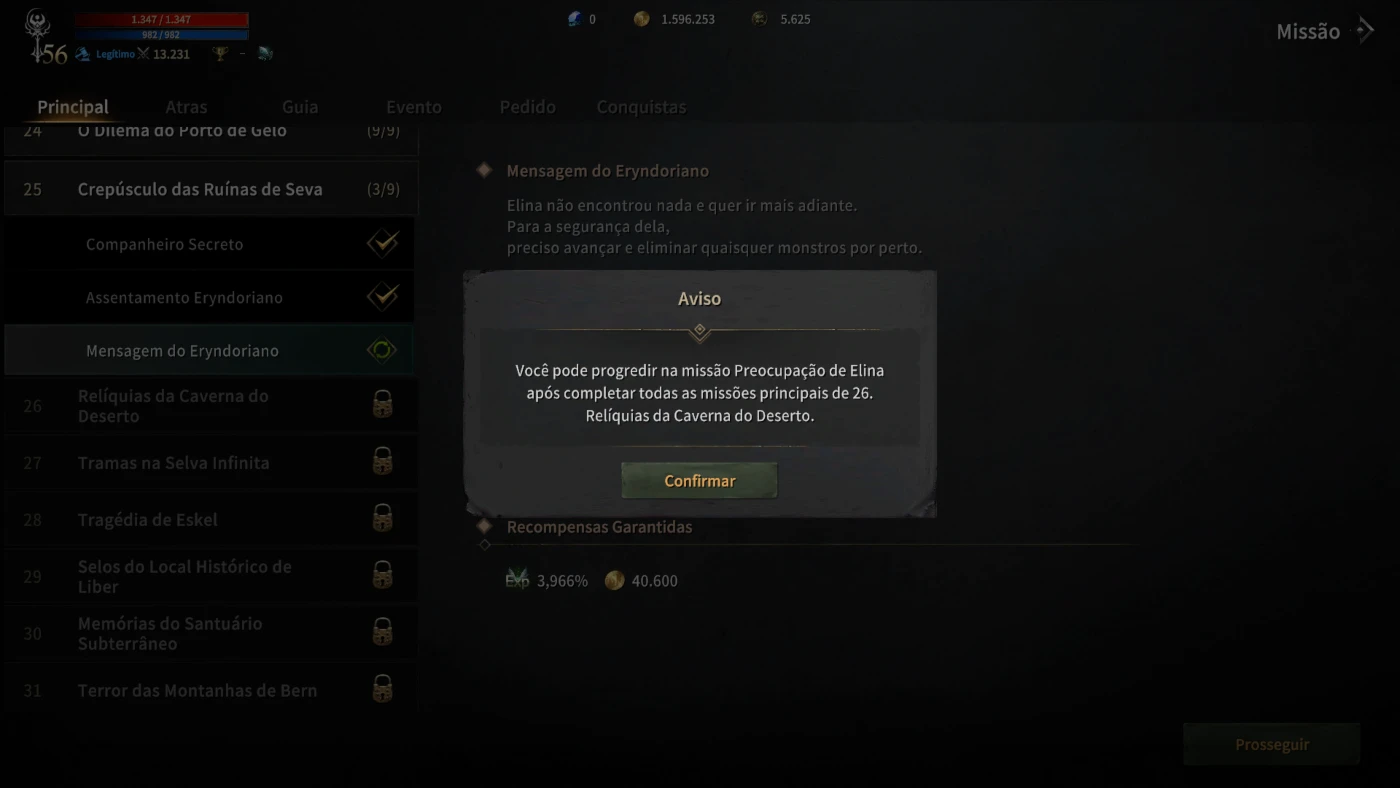Click the red health bar showing 1.347
Image resolution: width=1400 pixels, height=788 pixels.
click(161, 19)
